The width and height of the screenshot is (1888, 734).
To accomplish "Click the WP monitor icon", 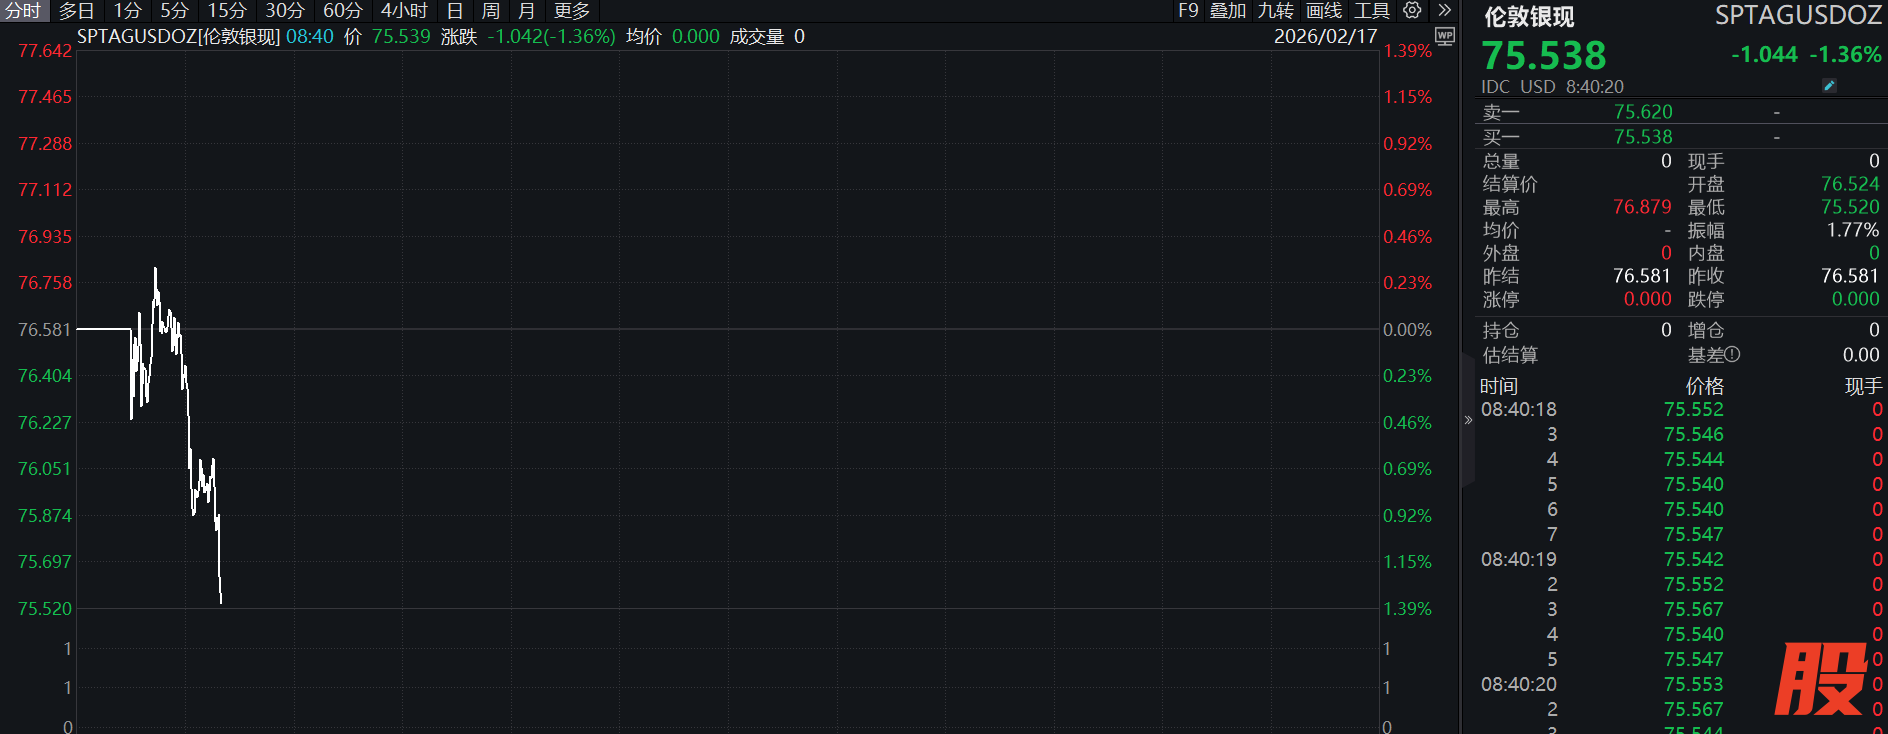I will pyautogui.click(x=1445, y=36).
